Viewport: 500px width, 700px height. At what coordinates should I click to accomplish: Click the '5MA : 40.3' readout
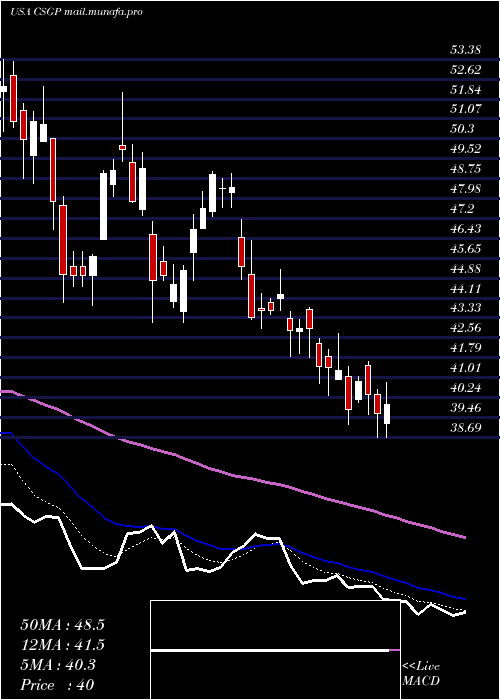coord(58,665)
